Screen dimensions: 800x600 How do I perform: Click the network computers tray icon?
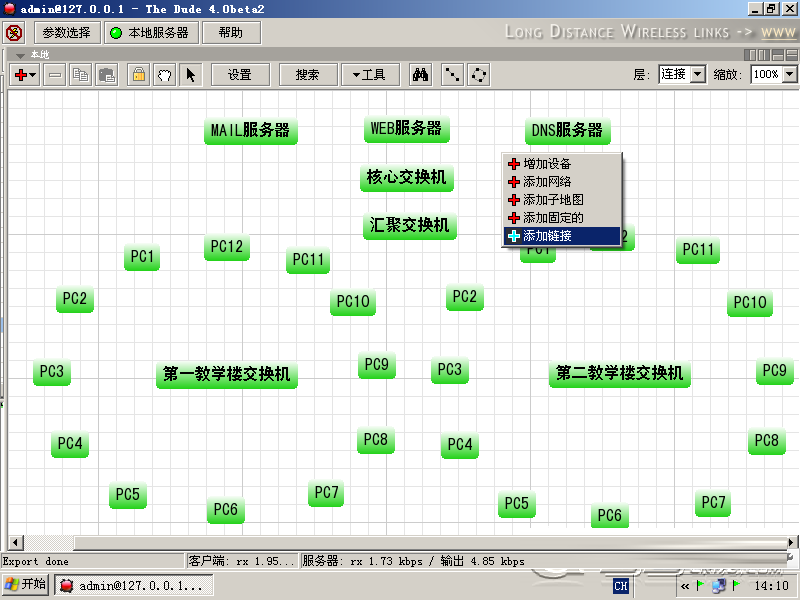click(719, 586)
